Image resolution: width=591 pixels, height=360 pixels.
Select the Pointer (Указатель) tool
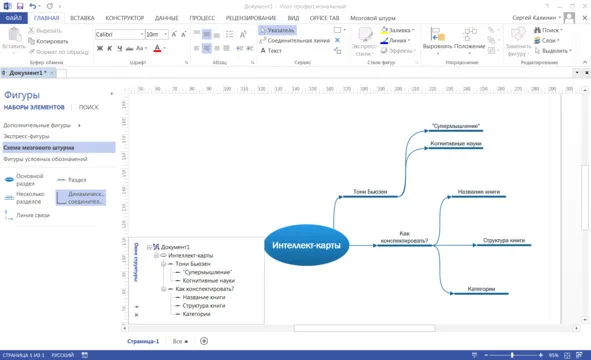point(277,30)
